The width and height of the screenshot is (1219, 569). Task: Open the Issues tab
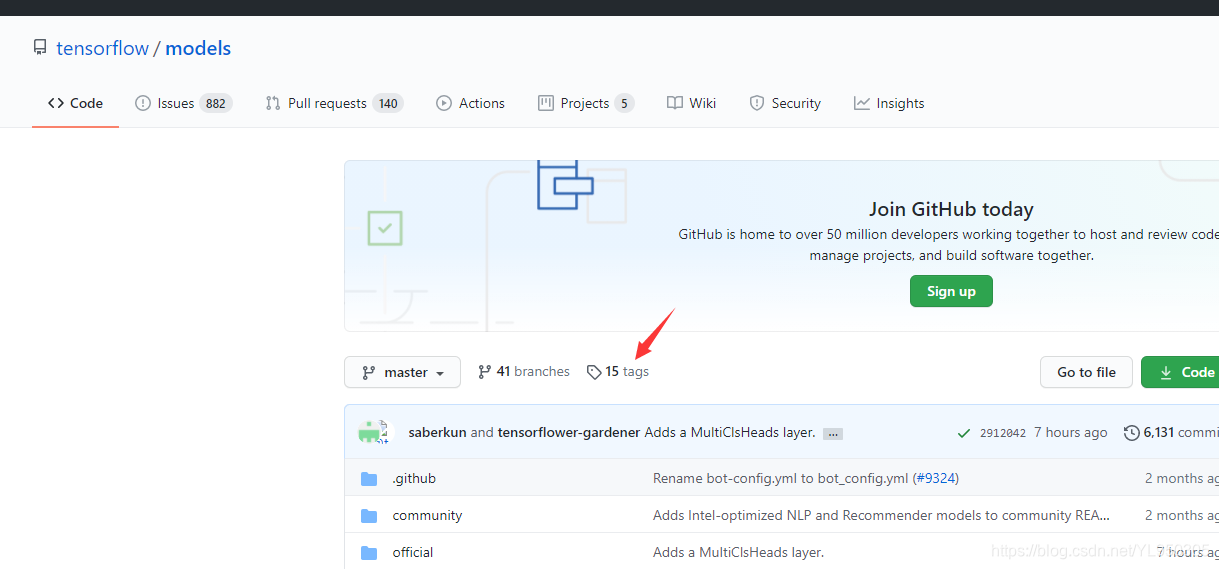pyautogui.click(x=183, y=103)
